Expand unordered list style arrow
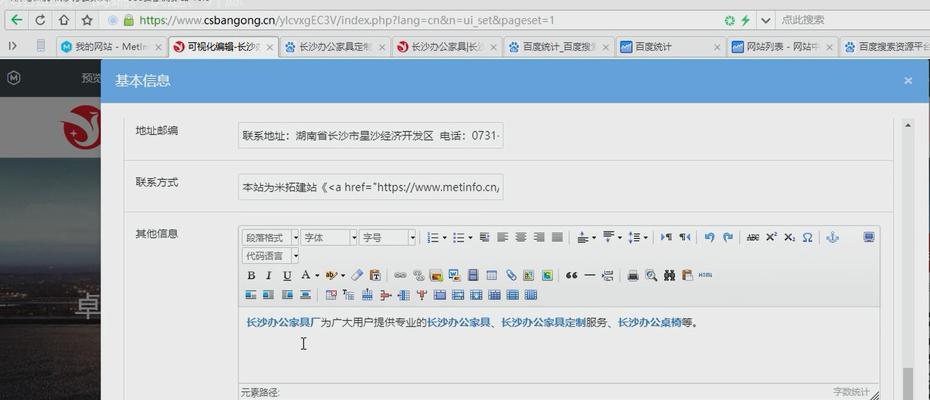 point(470,237)
